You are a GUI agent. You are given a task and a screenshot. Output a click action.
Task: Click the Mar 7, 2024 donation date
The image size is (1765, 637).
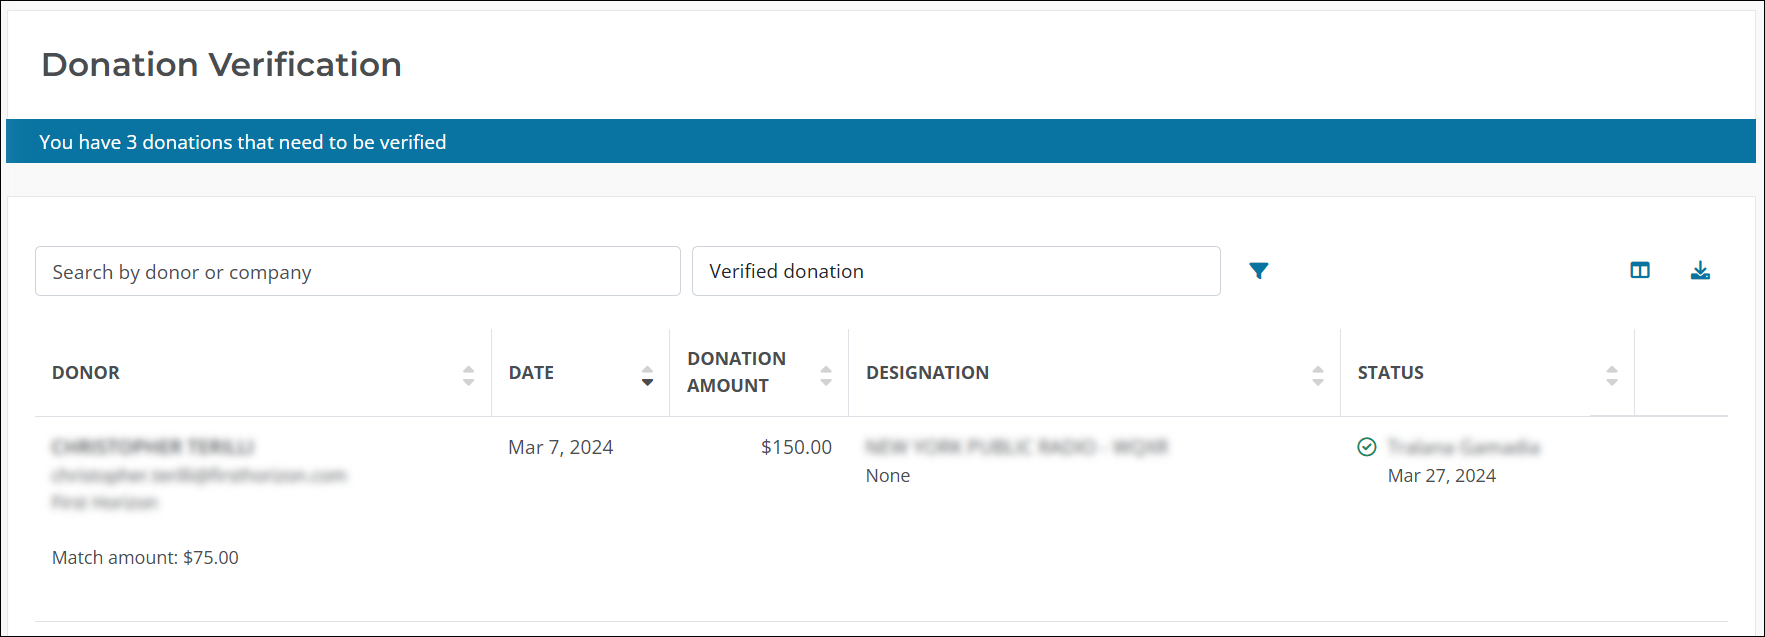pos(560,447)
